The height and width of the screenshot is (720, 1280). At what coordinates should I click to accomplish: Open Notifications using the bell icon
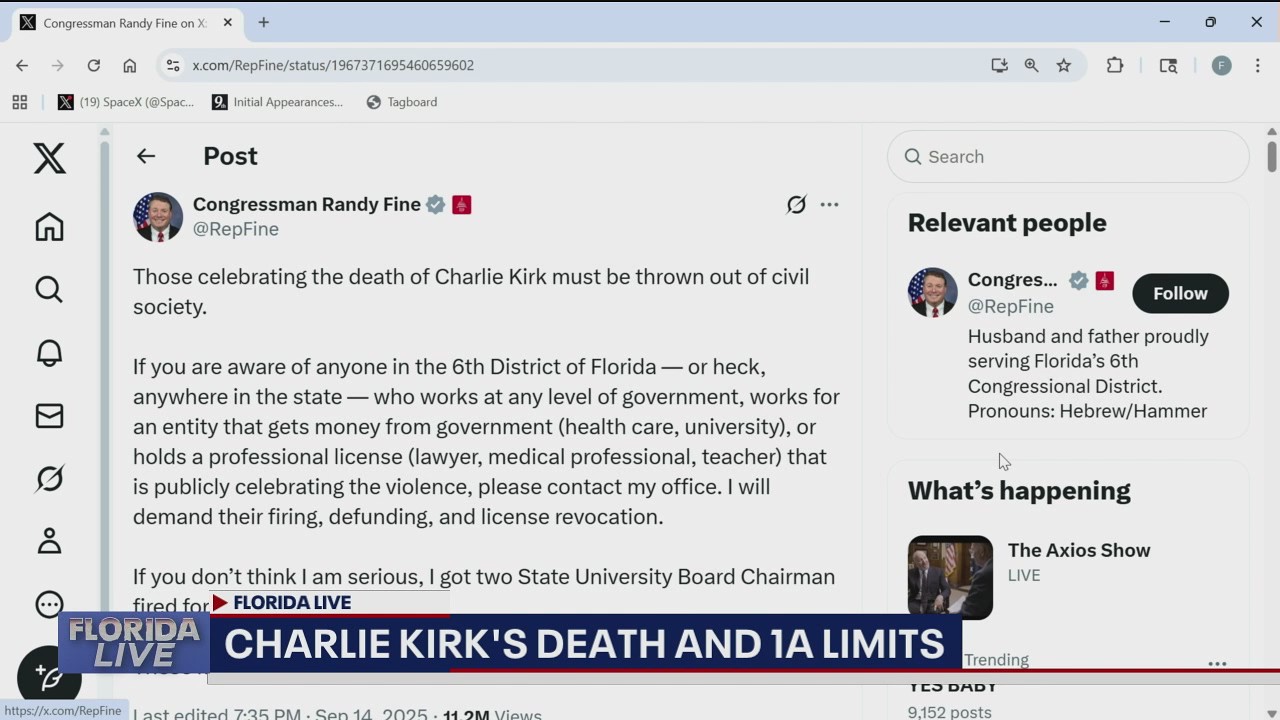click(49, 353)
